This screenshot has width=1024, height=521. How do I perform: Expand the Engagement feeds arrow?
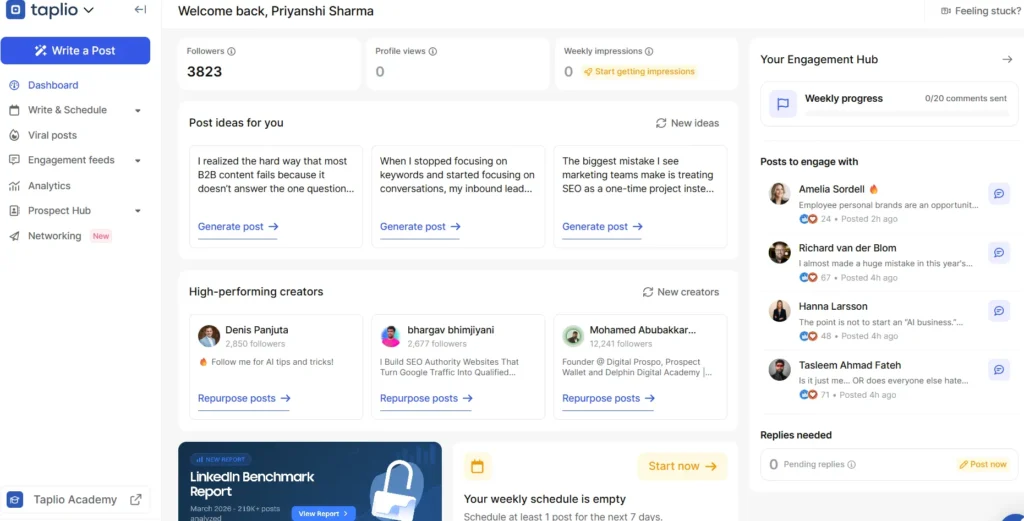(138, 161)
